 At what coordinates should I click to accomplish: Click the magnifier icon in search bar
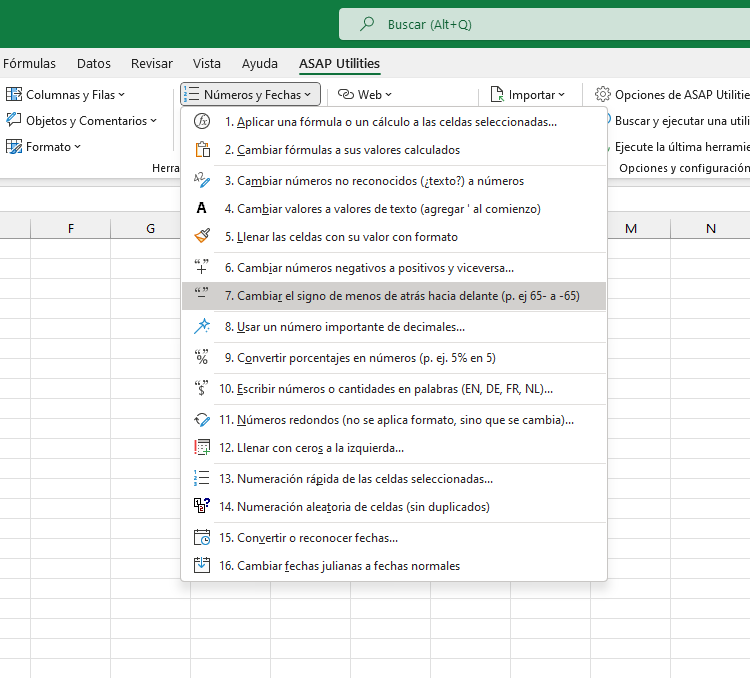pos(367,23)
